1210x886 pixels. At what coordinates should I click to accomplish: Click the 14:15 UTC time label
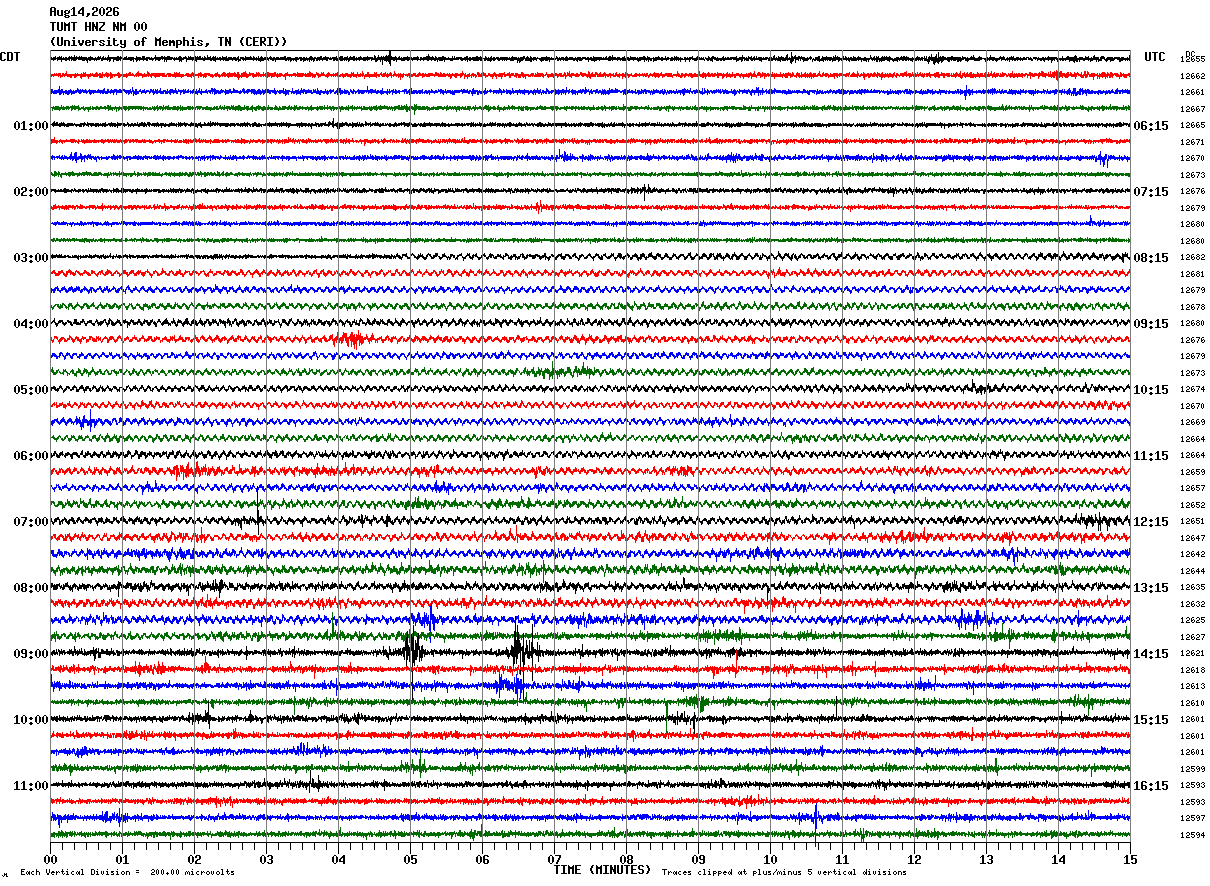(x=1151, y=654)
